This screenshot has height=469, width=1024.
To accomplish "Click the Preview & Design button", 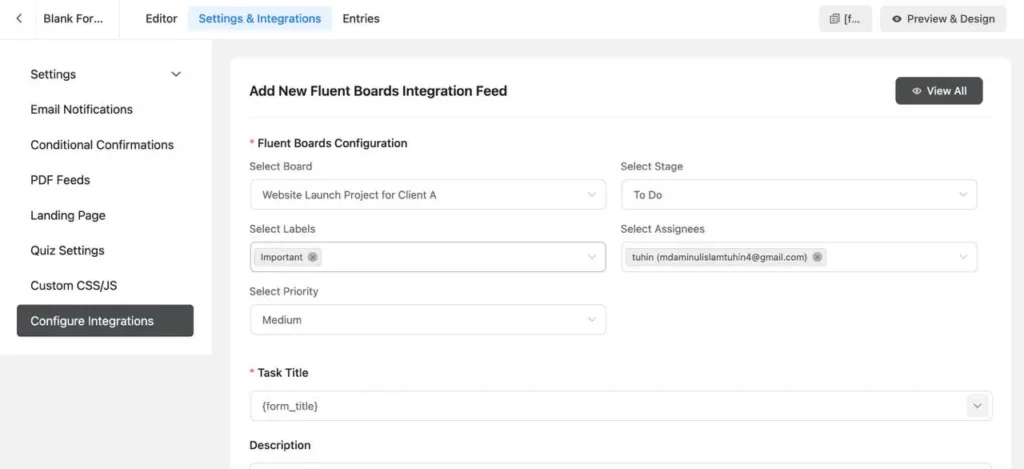I will 943,19.
